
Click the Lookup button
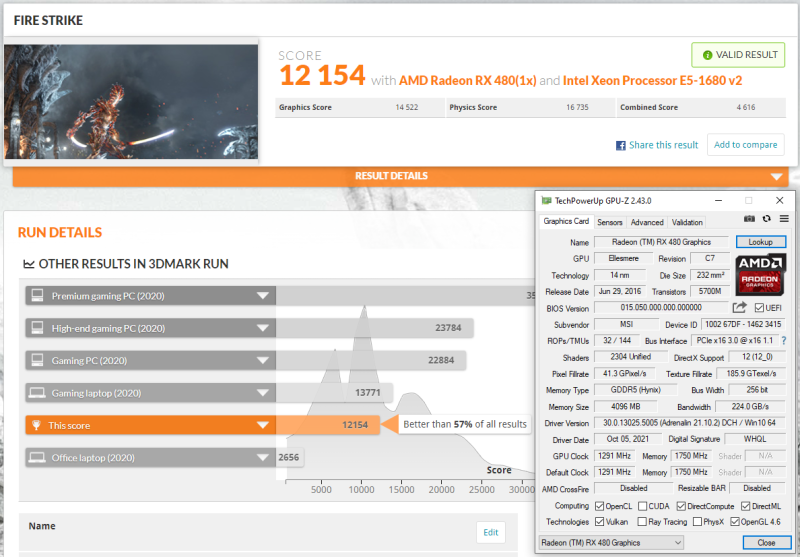click(761, 242)
